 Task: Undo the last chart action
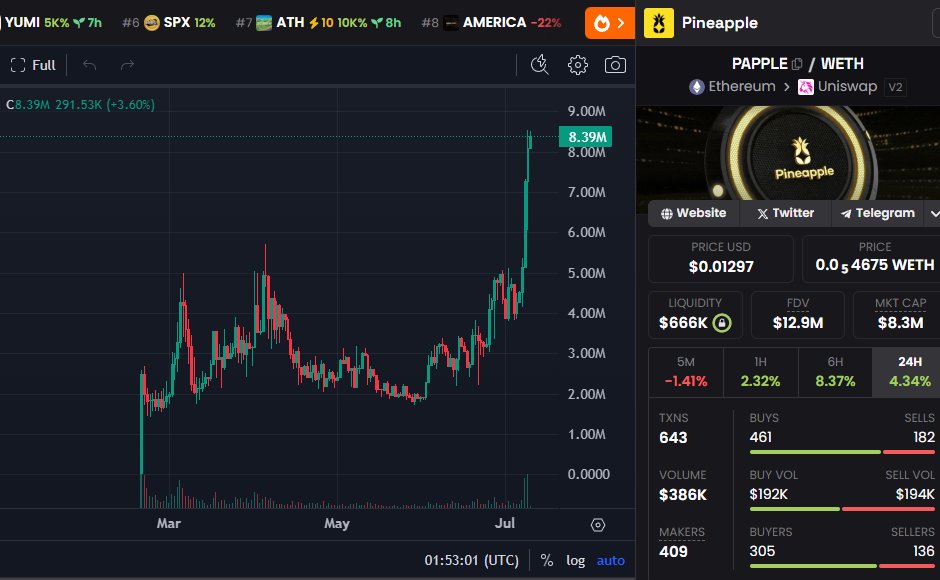89,65
